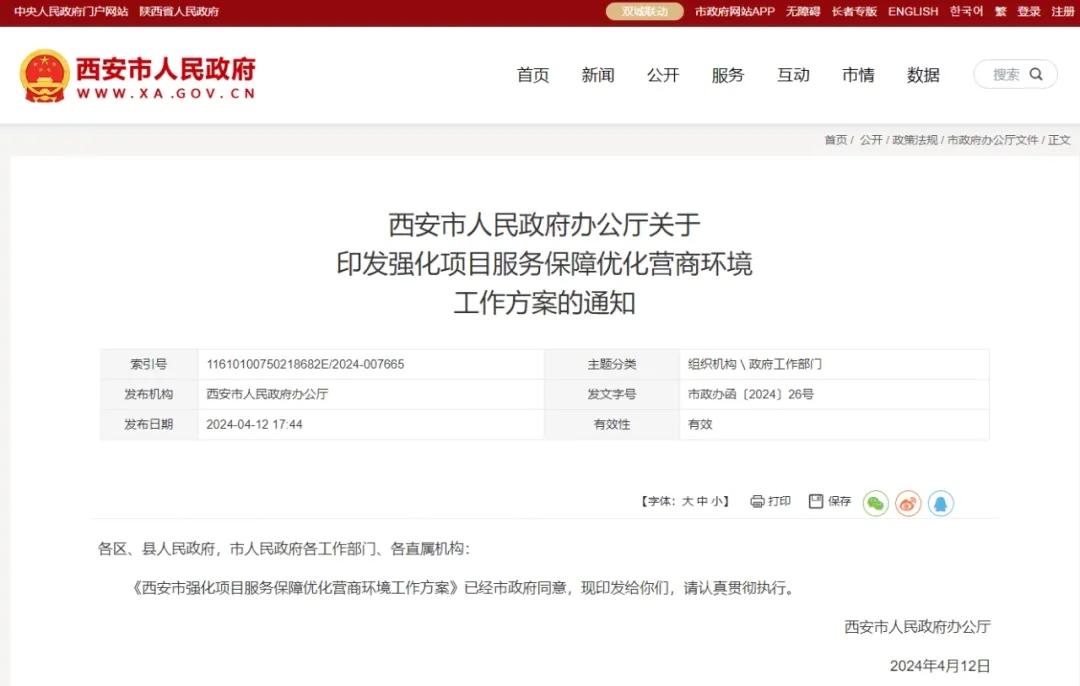Viewport: 1080px width, 686px height.
Task: Click the magnifier search icon
Action: (x=1036, y=74)
